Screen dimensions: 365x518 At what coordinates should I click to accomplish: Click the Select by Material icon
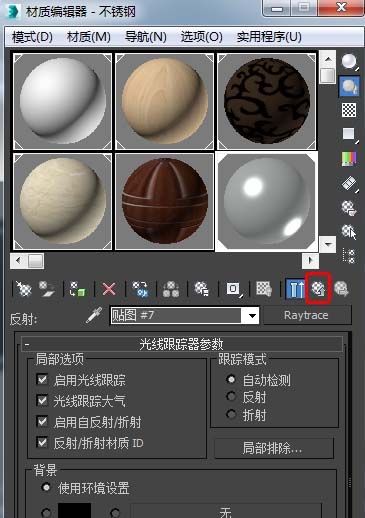[x=349, y=231]
